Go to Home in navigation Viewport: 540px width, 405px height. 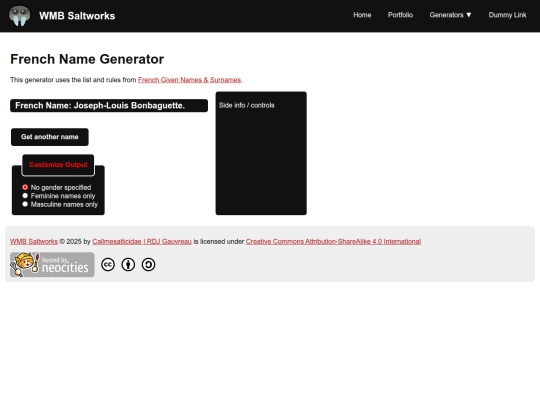pos(362,15)
